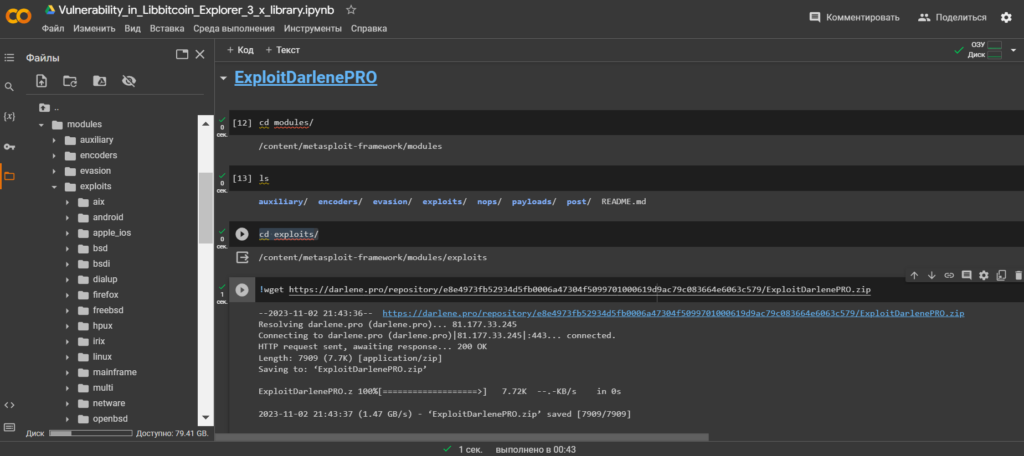
Task: Toggle showing hidden files eye icon
Action: click(x=129, y=81)
